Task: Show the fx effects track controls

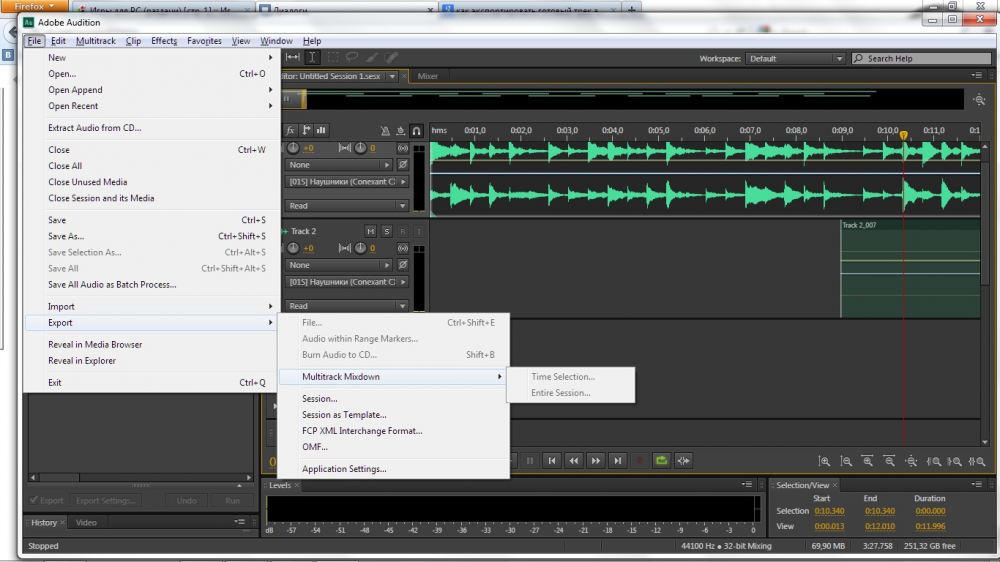Action: pyautogui.click(x=290, y=130)
